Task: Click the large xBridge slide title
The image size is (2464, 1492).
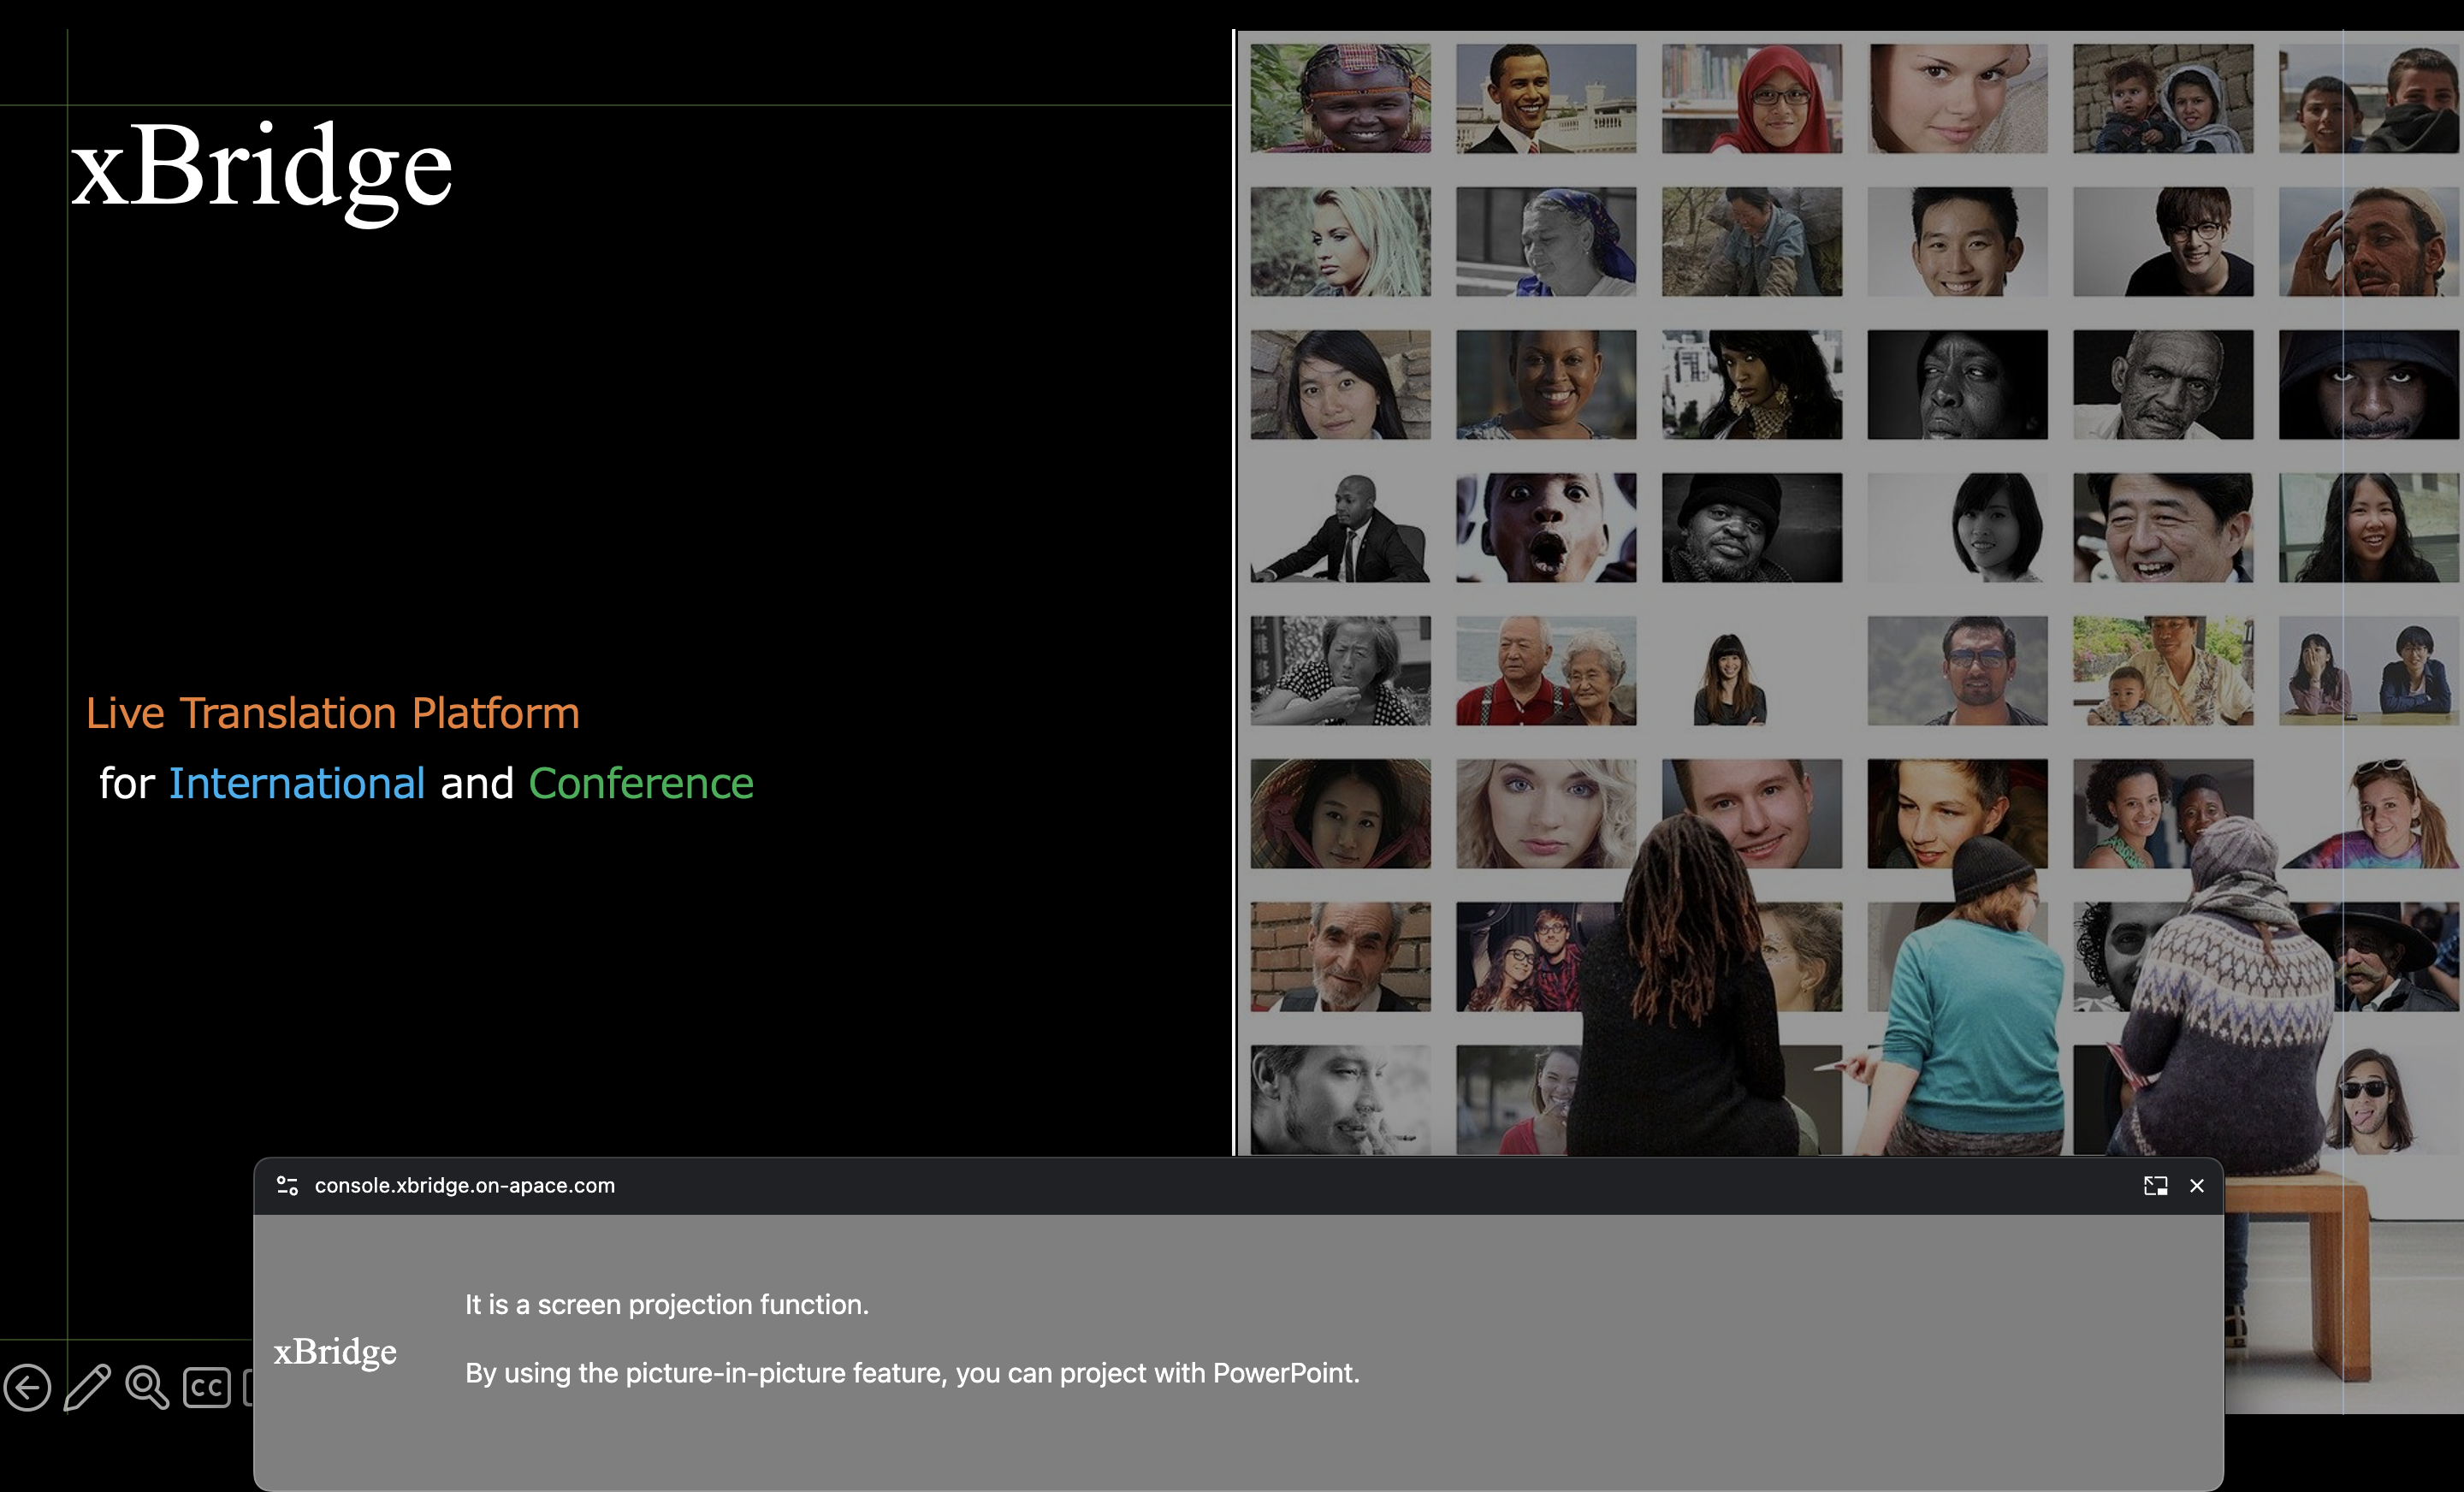Action: (262, 168)
